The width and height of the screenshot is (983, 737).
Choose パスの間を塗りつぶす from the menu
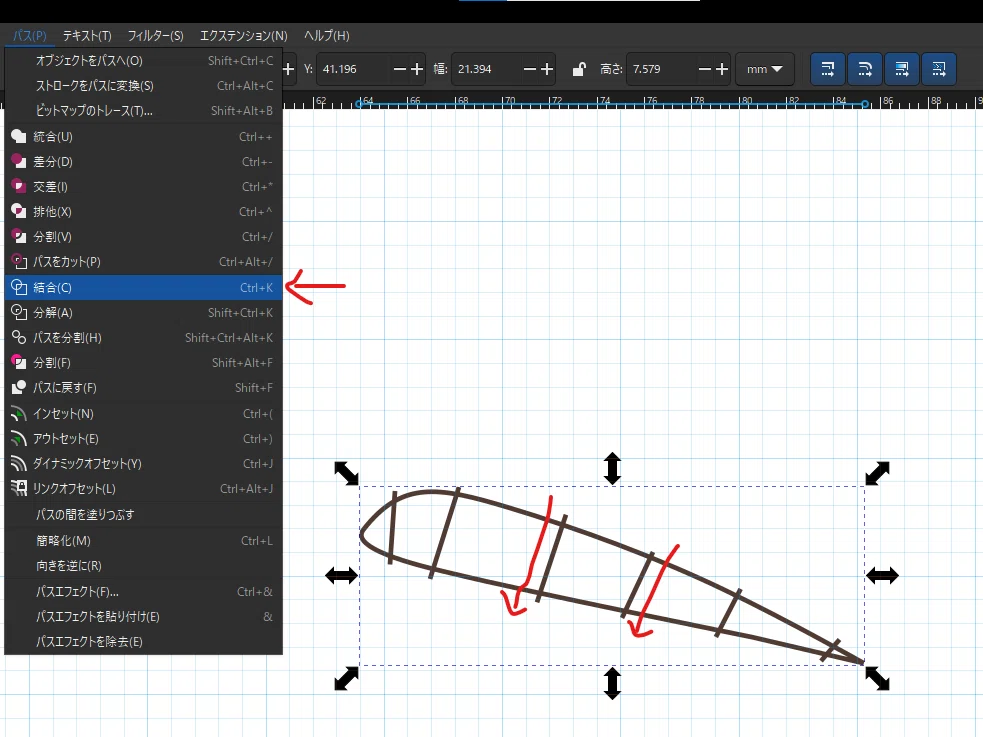(x=144, y=515)
